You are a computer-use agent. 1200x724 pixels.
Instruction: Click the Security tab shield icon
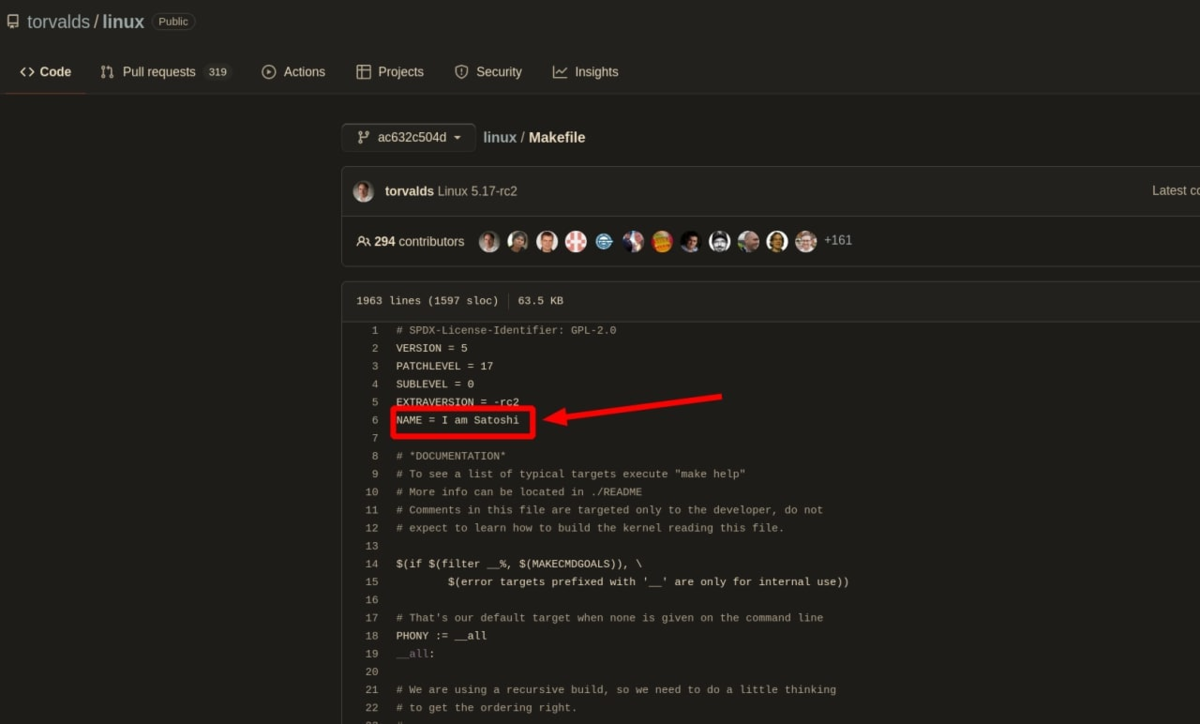click(x=461, y=72)
